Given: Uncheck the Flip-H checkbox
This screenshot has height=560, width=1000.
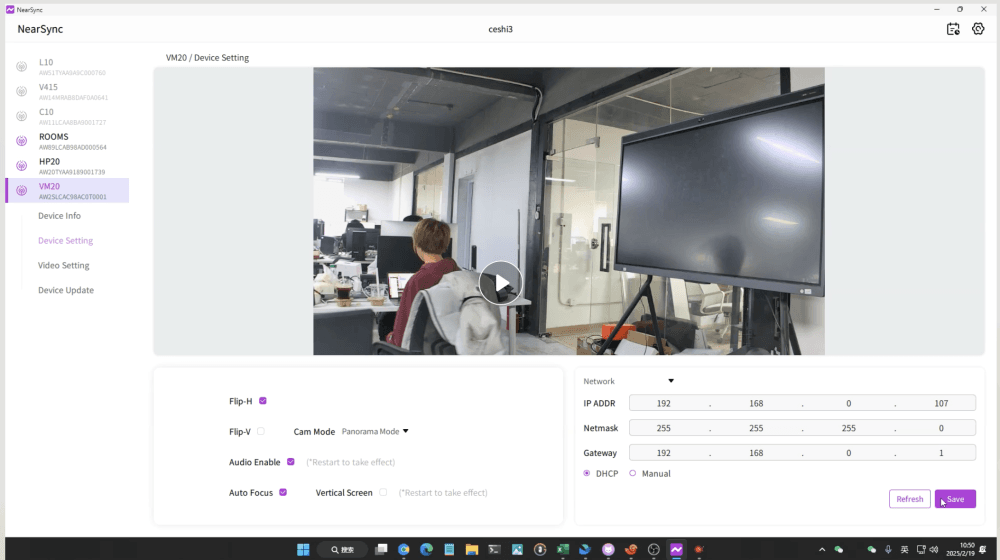Looking at the screenshot, I should [x=263, y=401].
